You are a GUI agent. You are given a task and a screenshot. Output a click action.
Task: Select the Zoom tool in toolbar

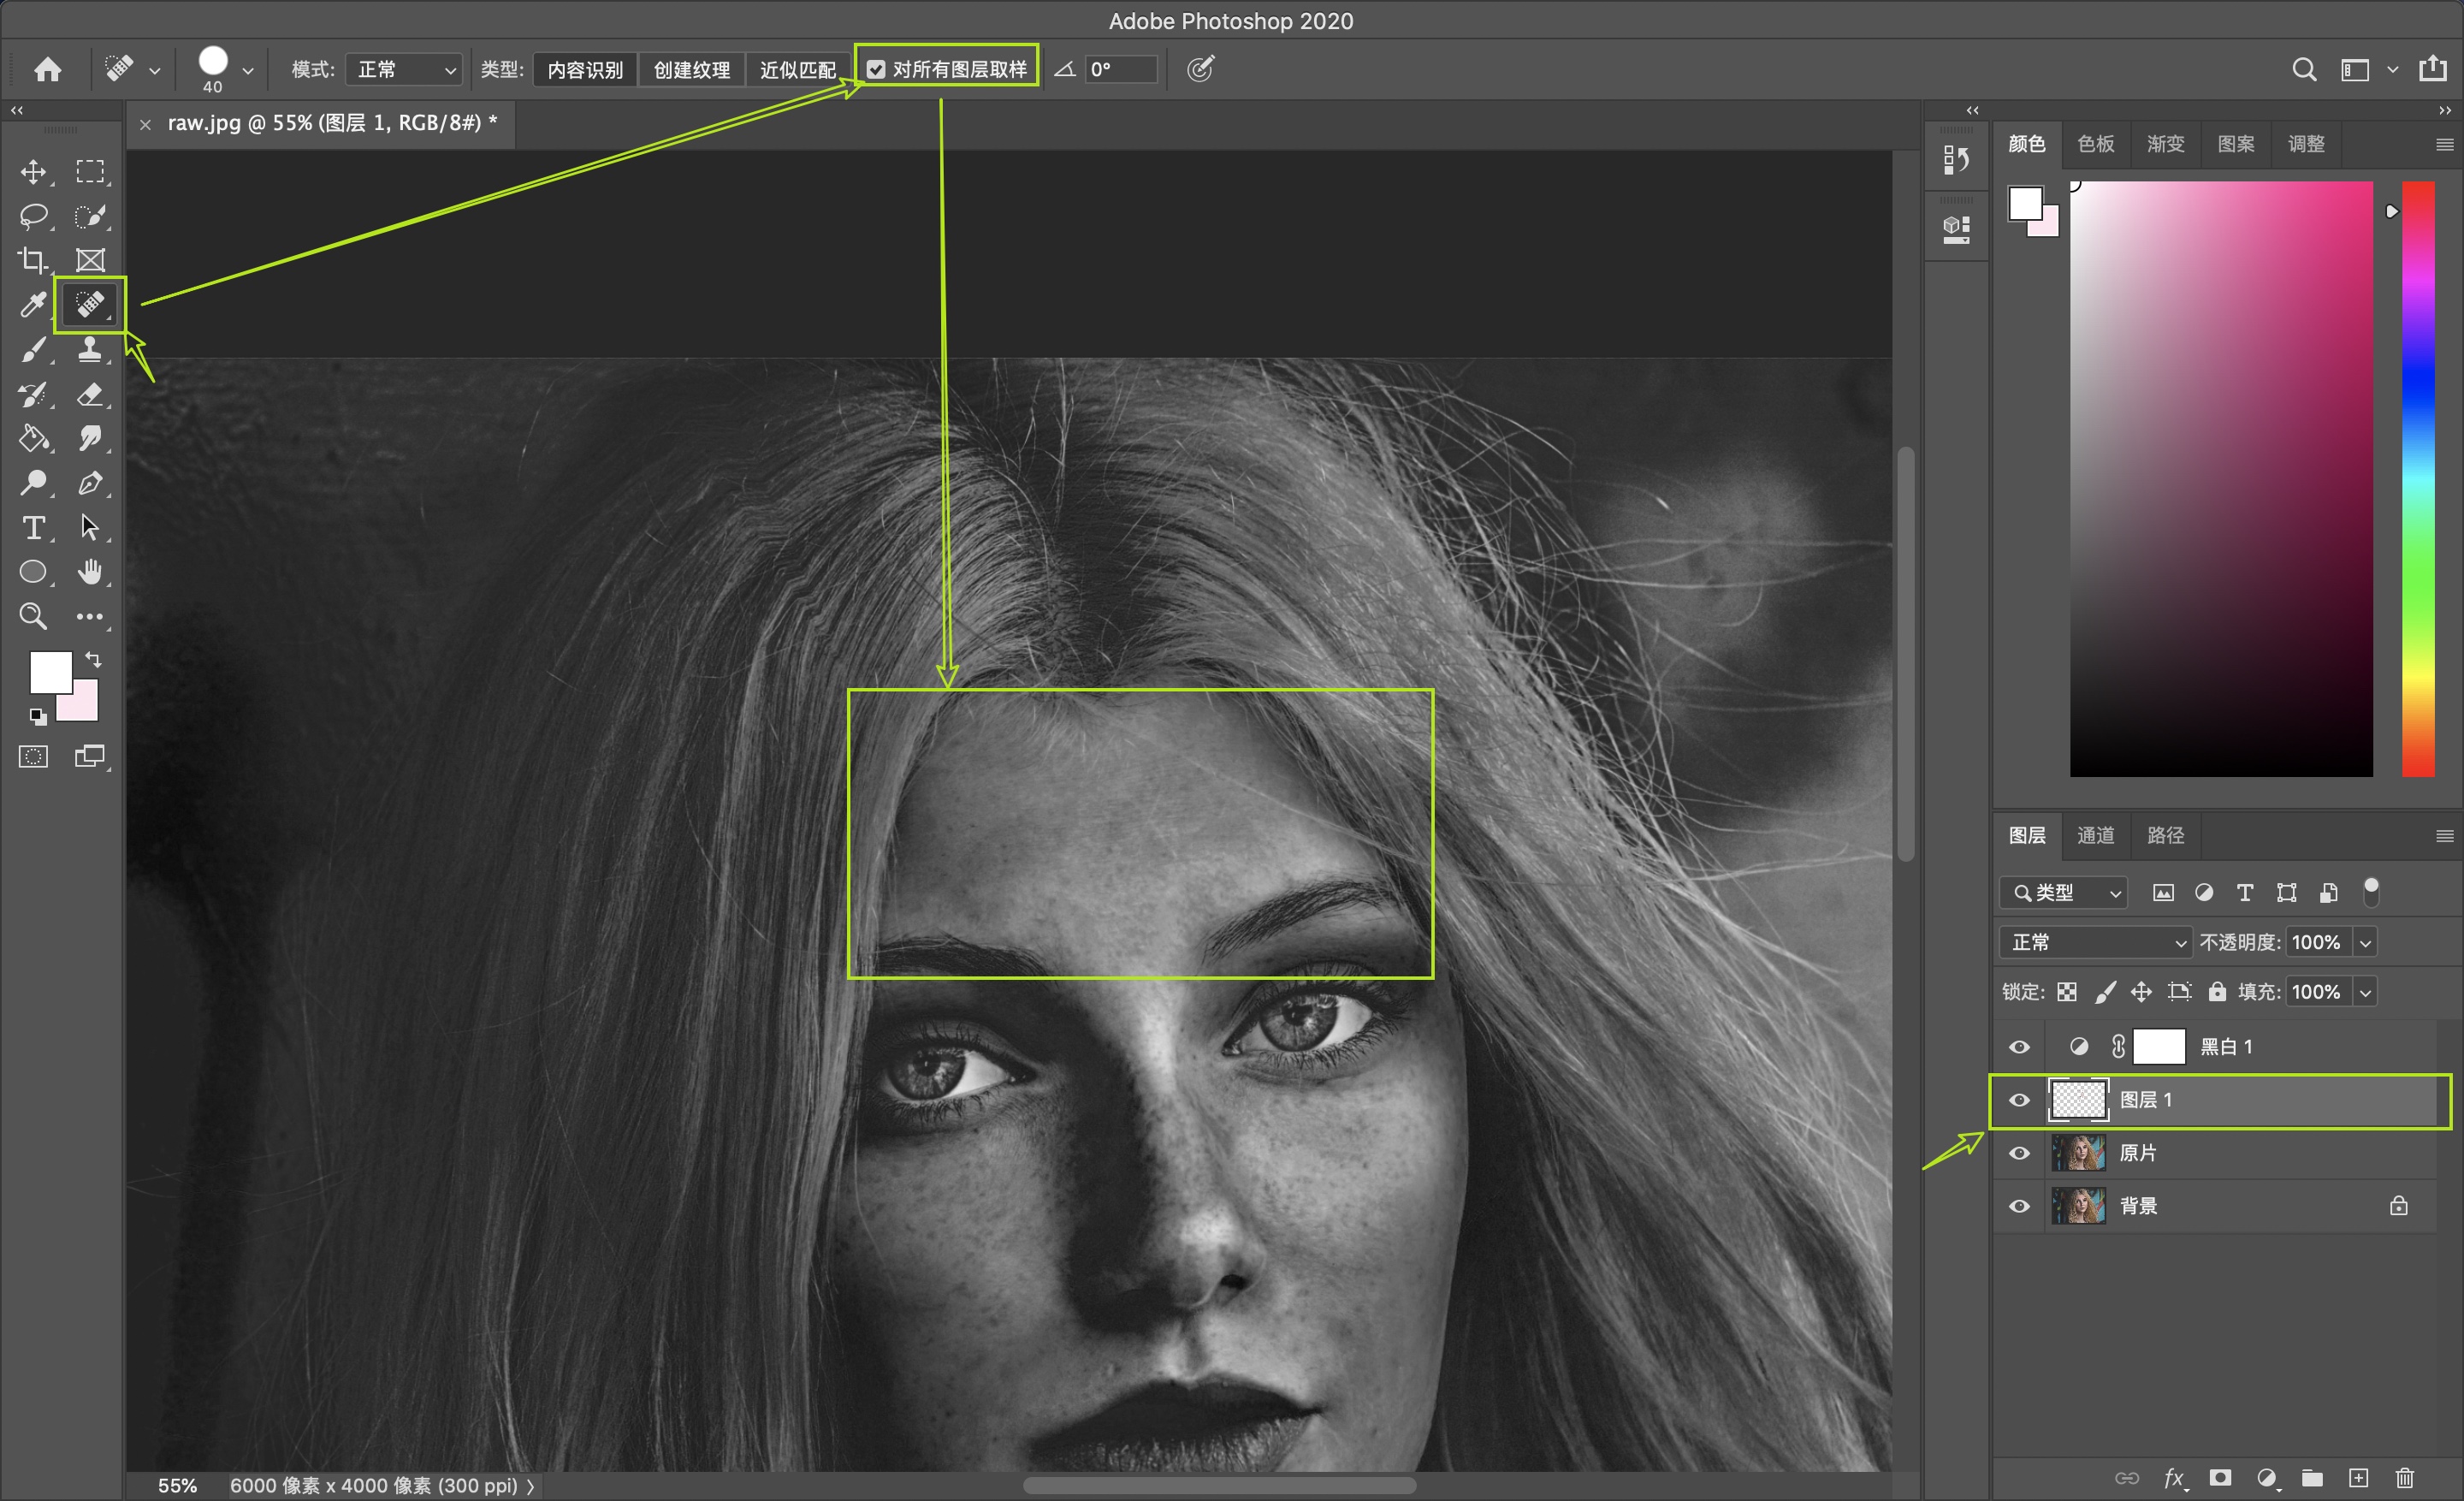(33, 616)
